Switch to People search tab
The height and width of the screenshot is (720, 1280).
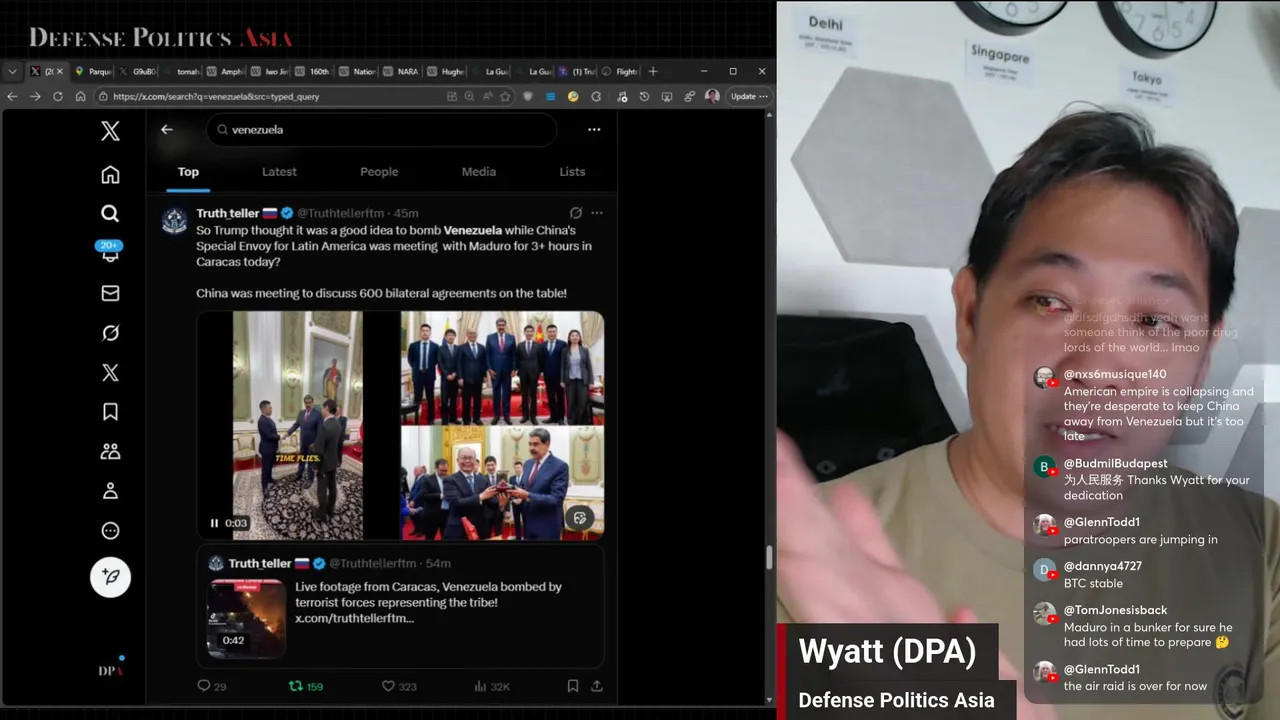379,172
